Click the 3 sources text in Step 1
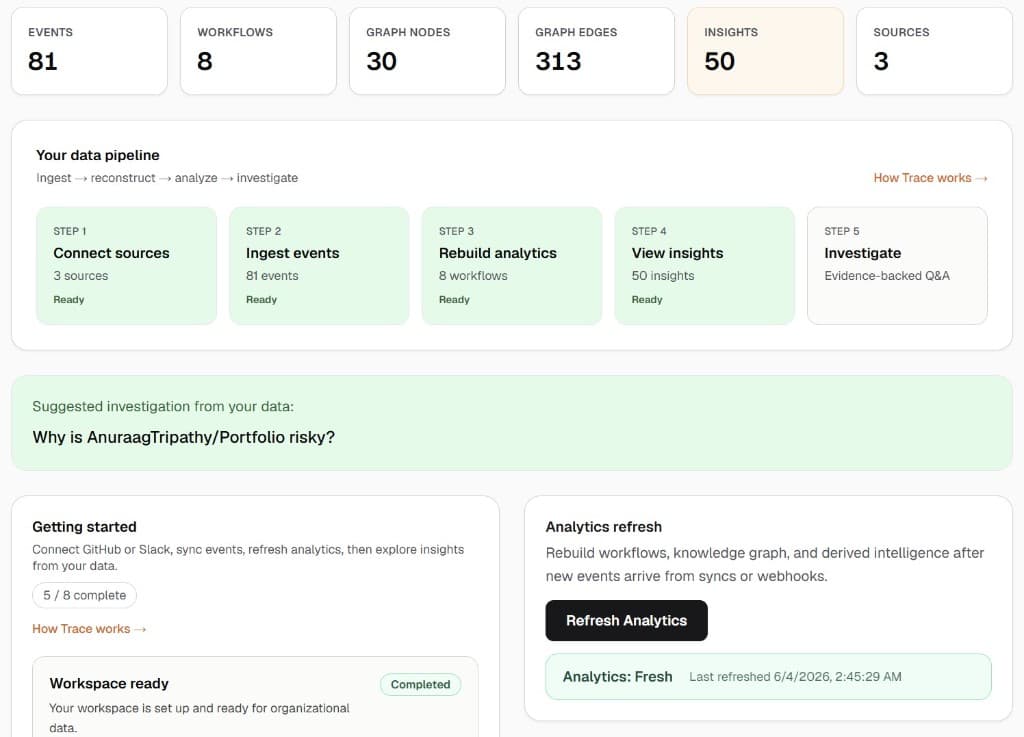The image size is (1024, 737). pyautogui.click(x=81, y=275)
